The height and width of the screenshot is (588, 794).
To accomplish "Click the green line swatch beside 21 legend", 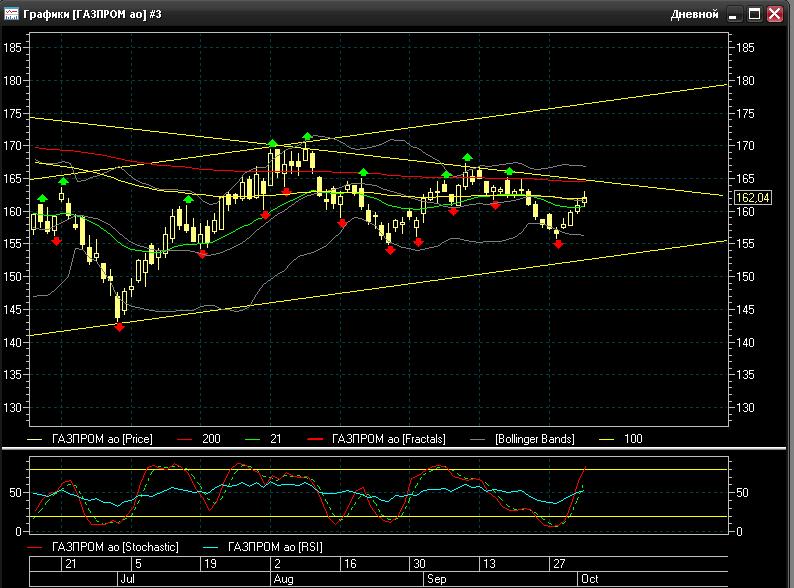I will [x=252, y=440].
